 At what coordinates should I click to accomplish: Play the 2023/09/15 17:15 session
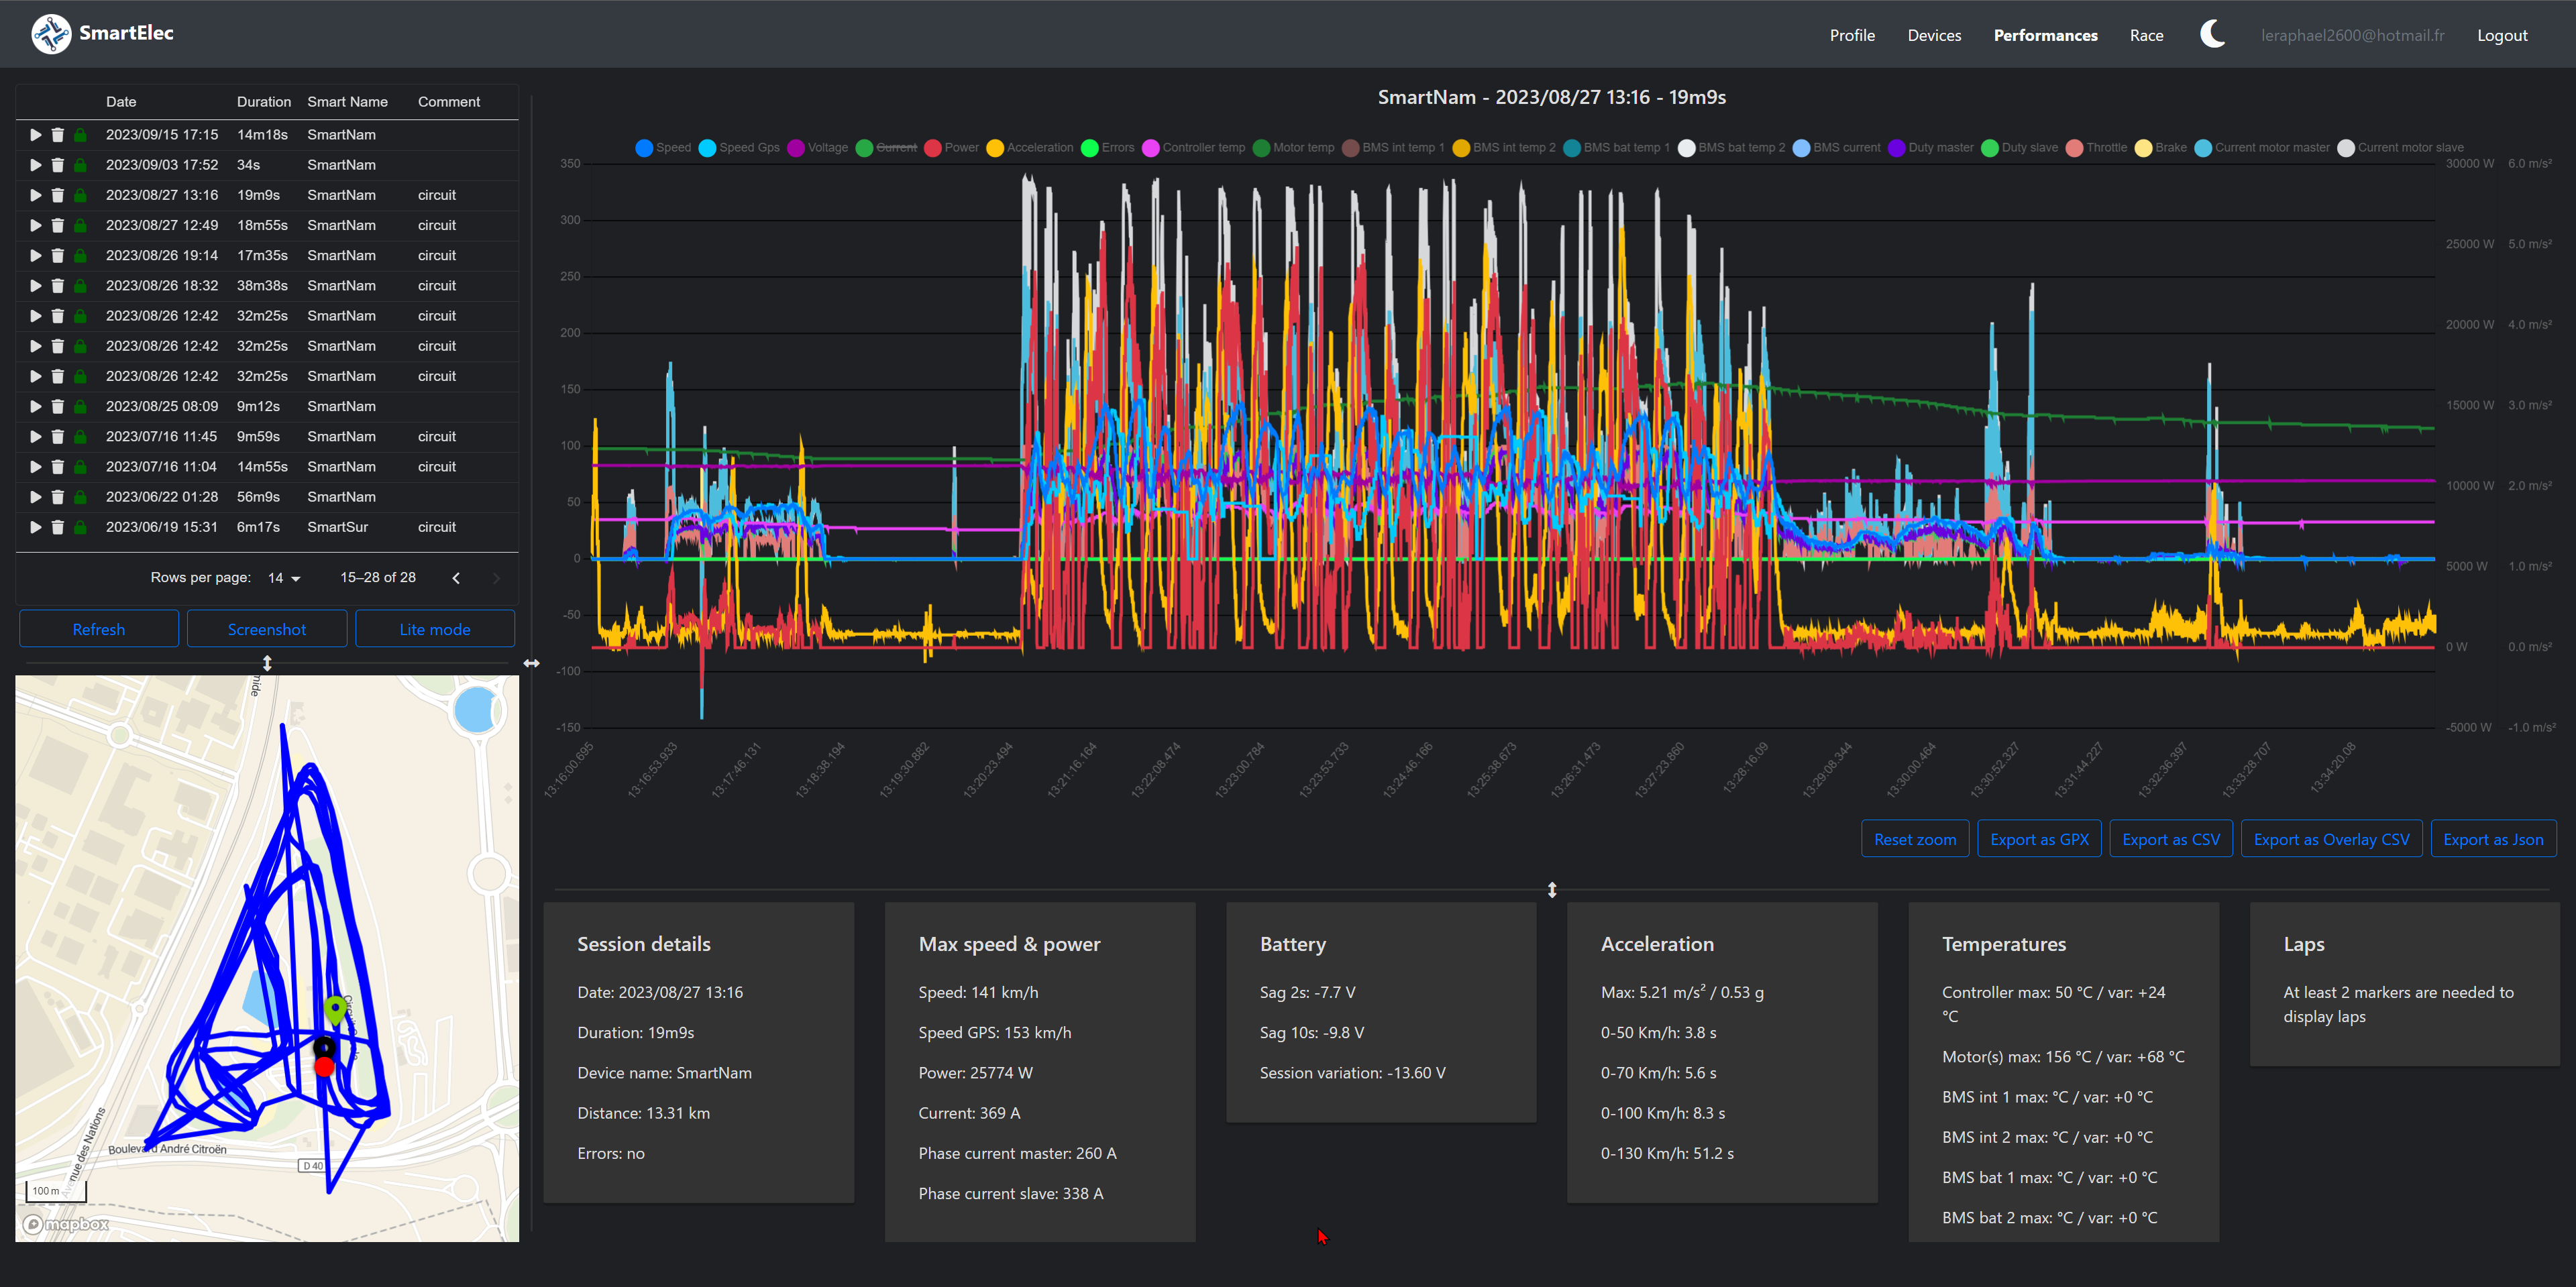35,135
